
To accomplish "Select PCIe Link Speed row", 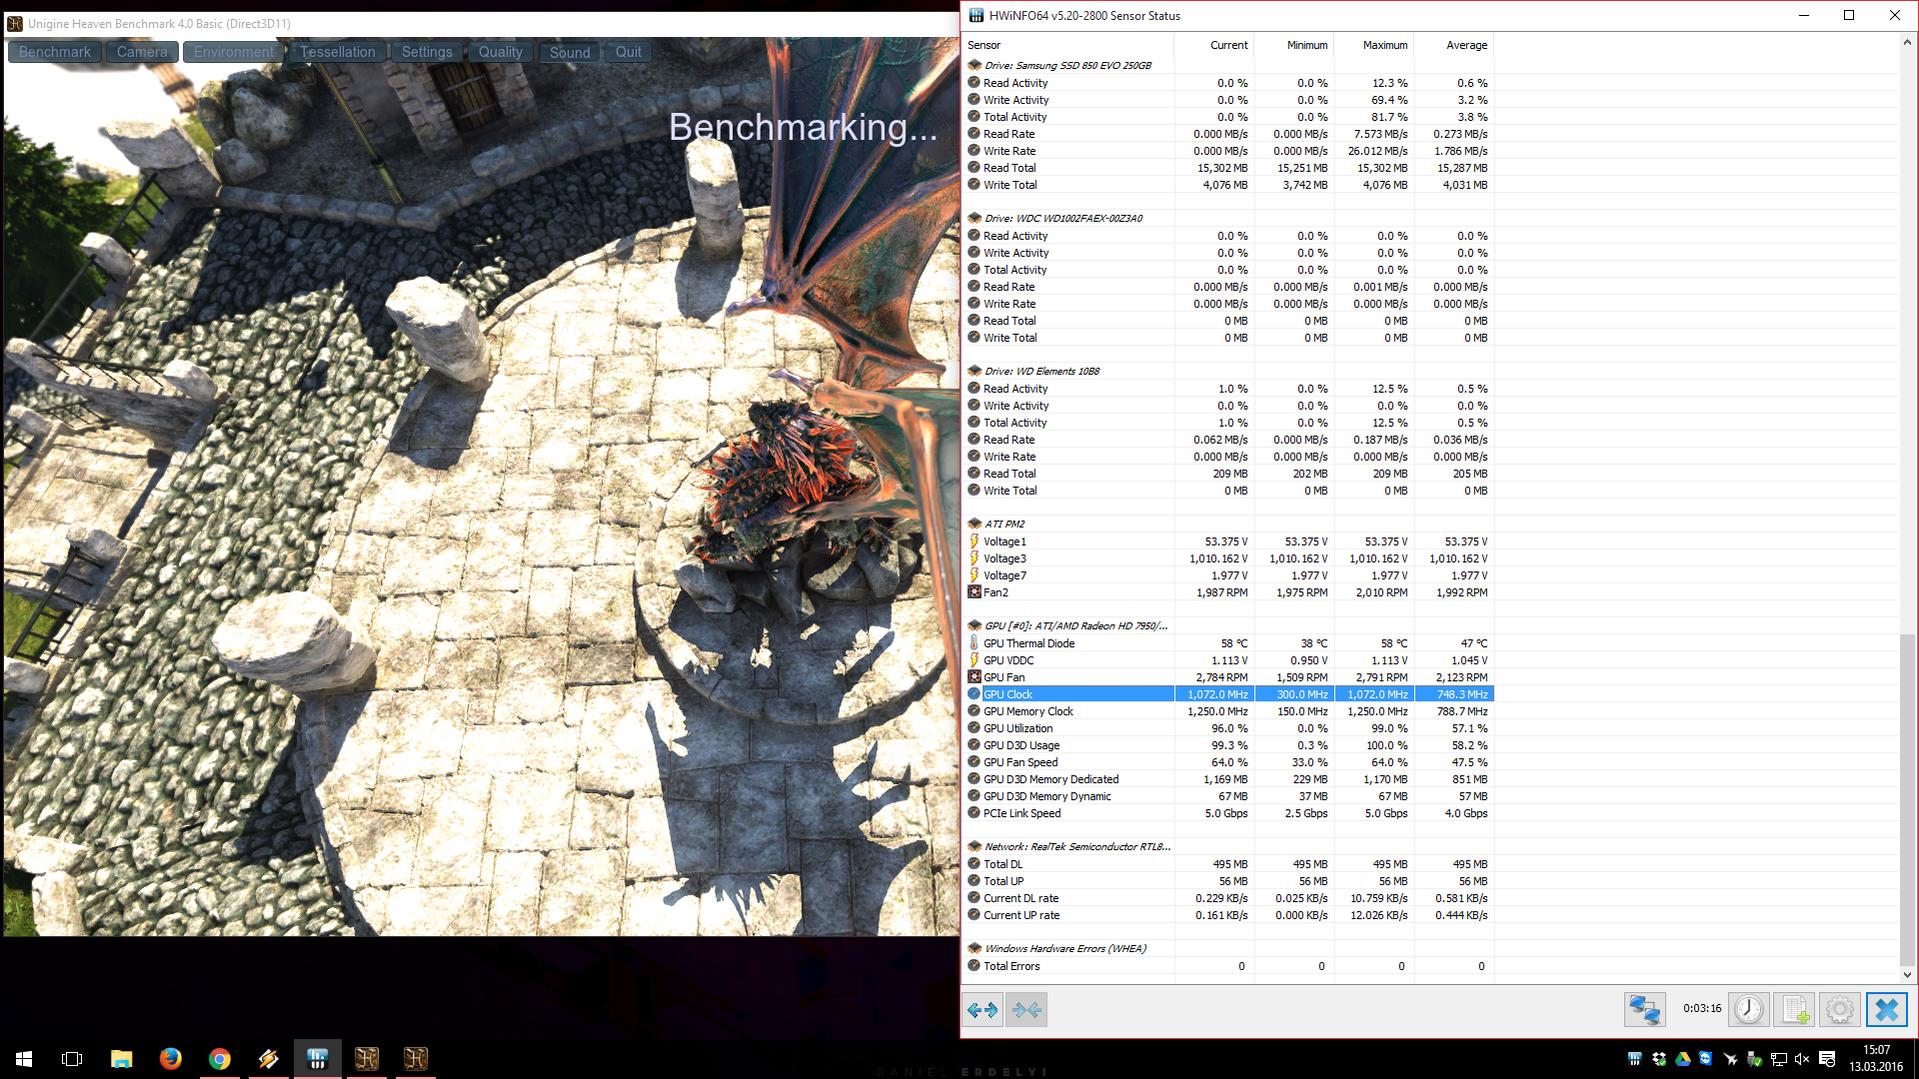I will coord(1229,813).
